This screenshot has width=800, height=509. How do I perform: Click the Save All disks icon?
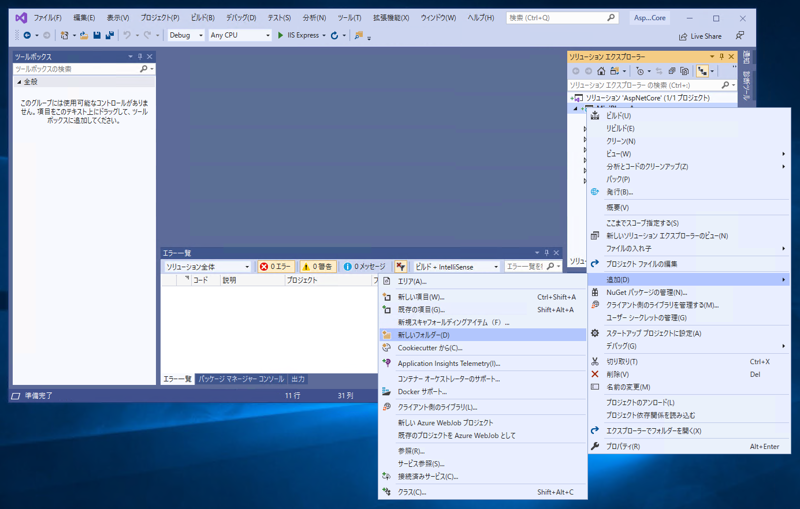click(x=109, y=35)
